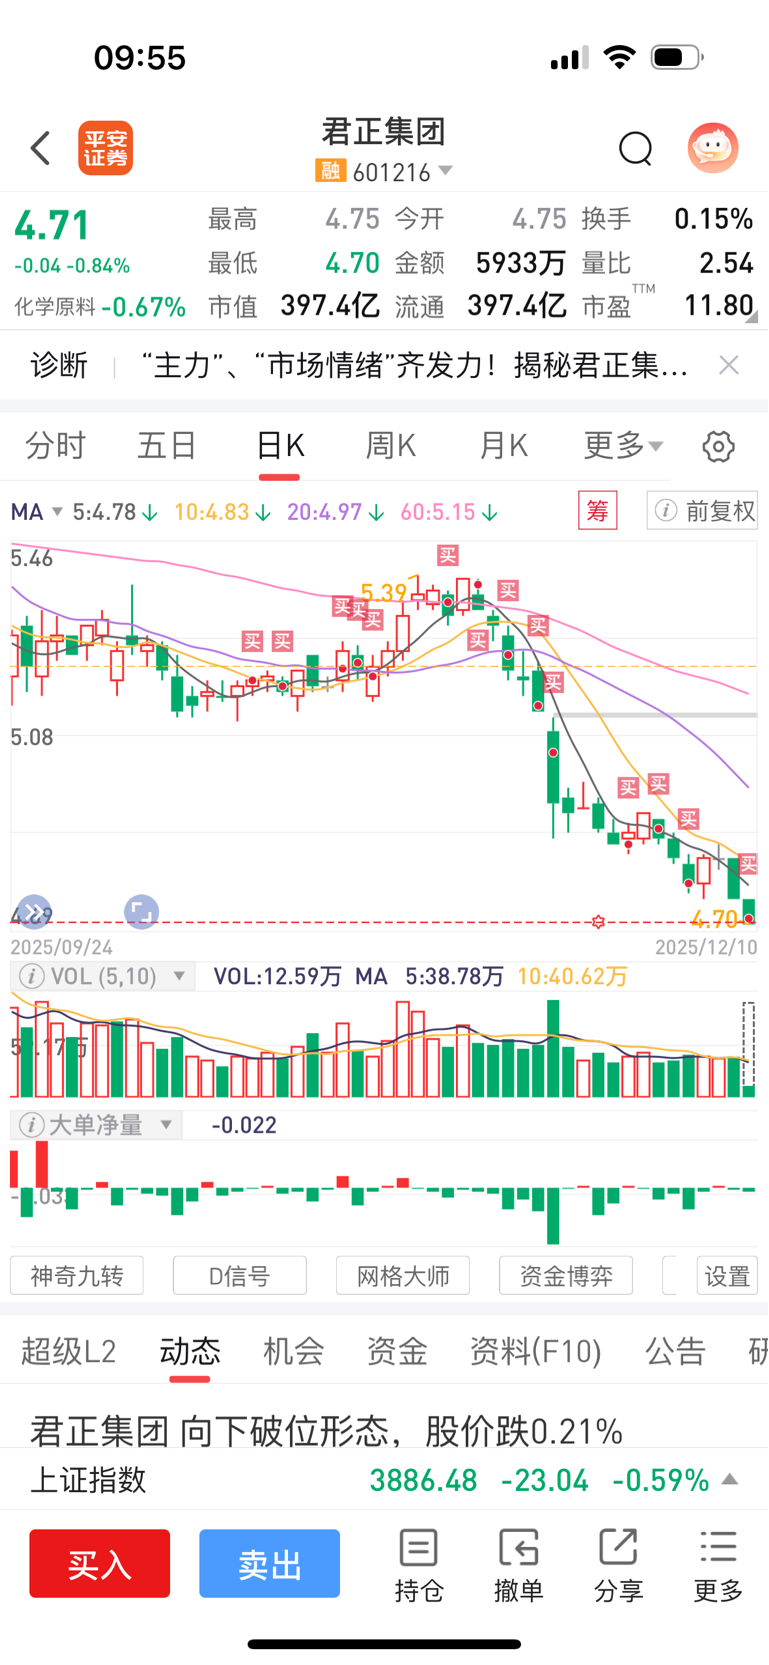
Task: Open the search magnifier icon
Action: [x=635, y=149]
